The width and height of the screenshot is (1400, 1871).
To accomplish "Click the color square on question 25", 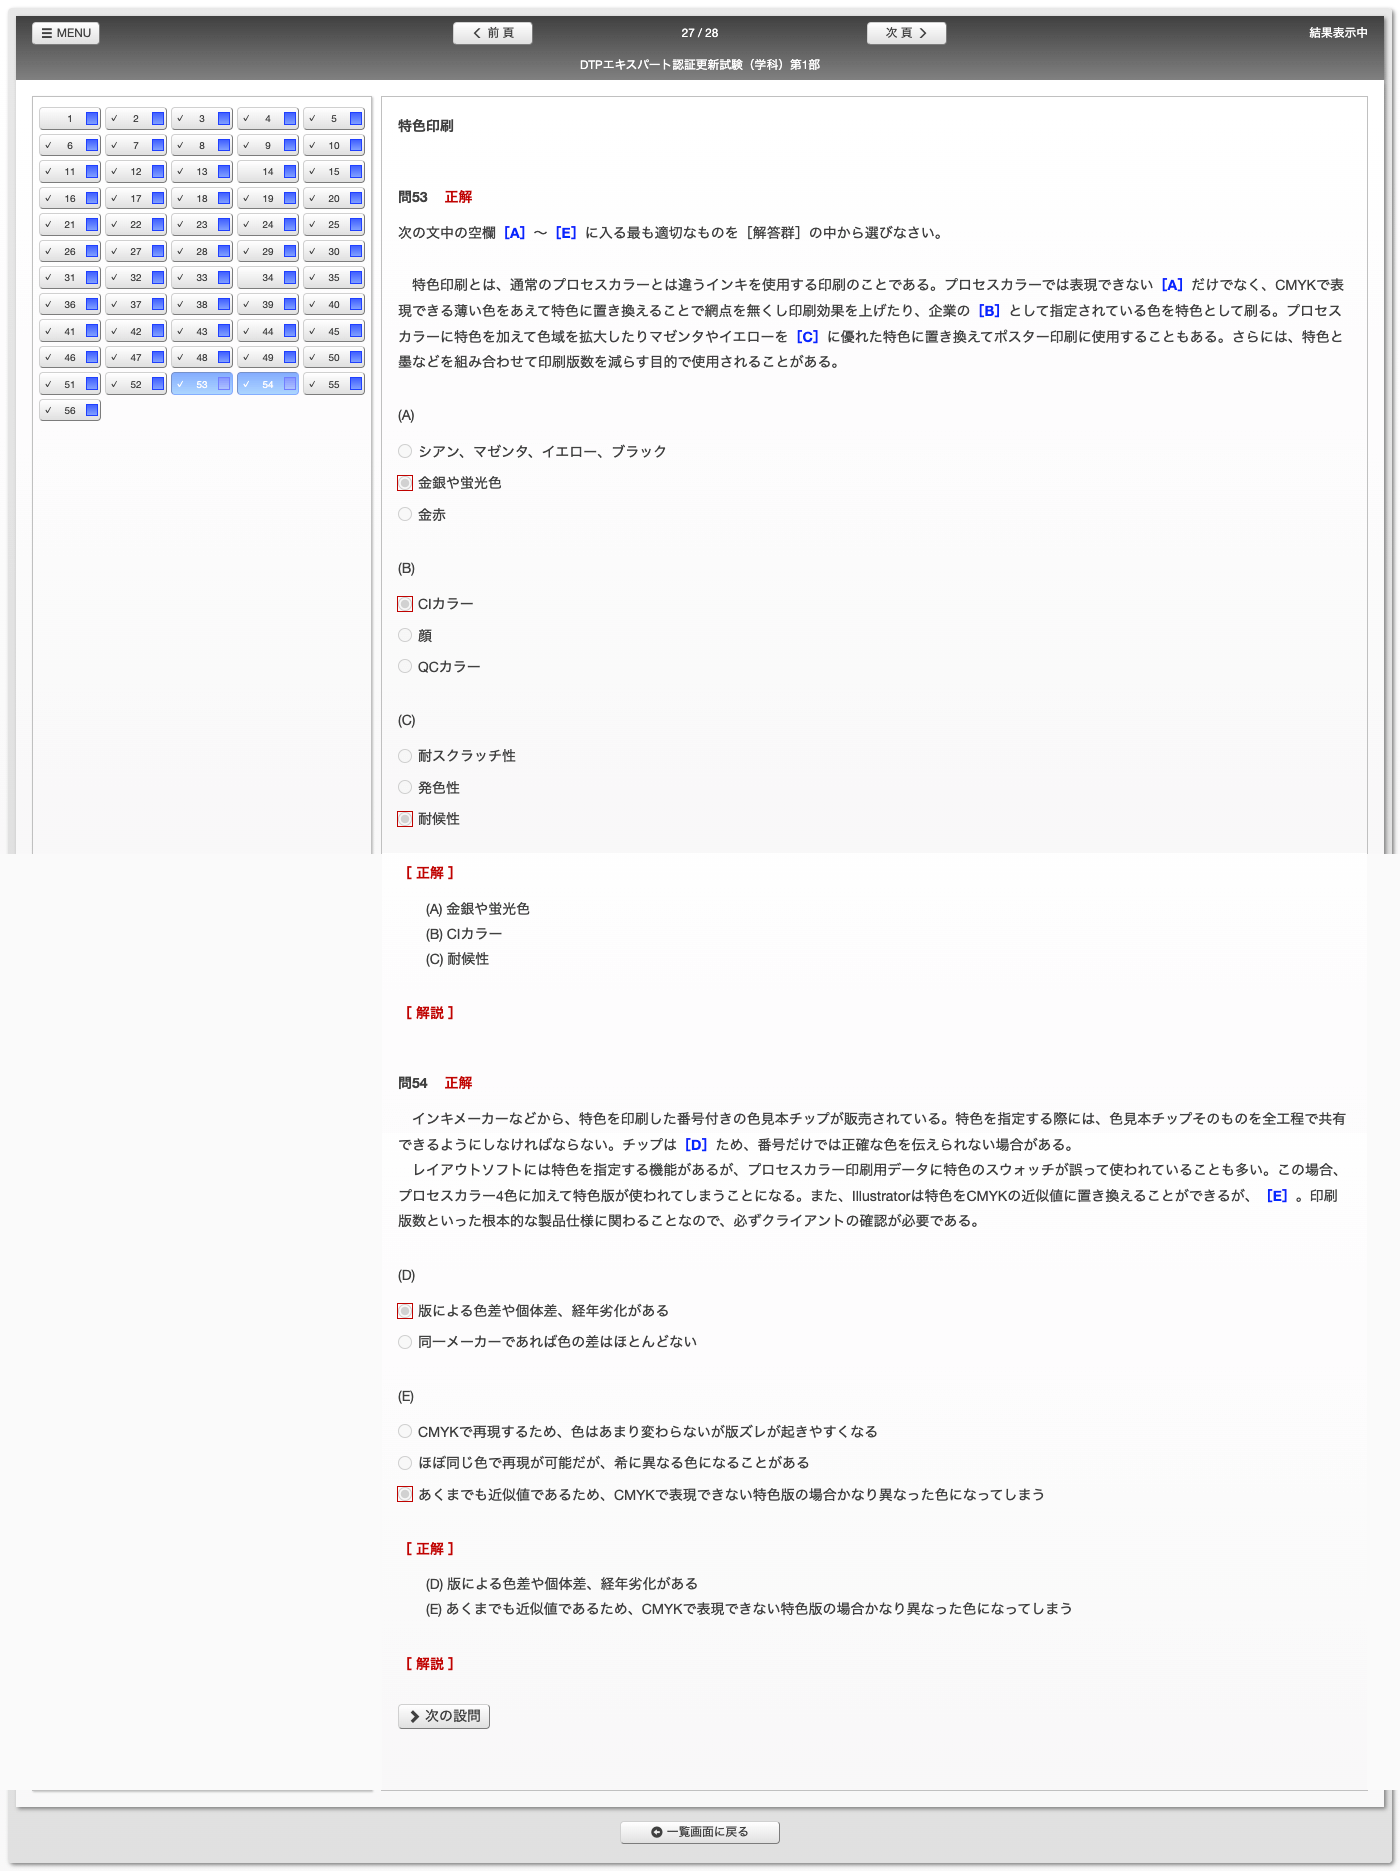I will click(356, 225).
